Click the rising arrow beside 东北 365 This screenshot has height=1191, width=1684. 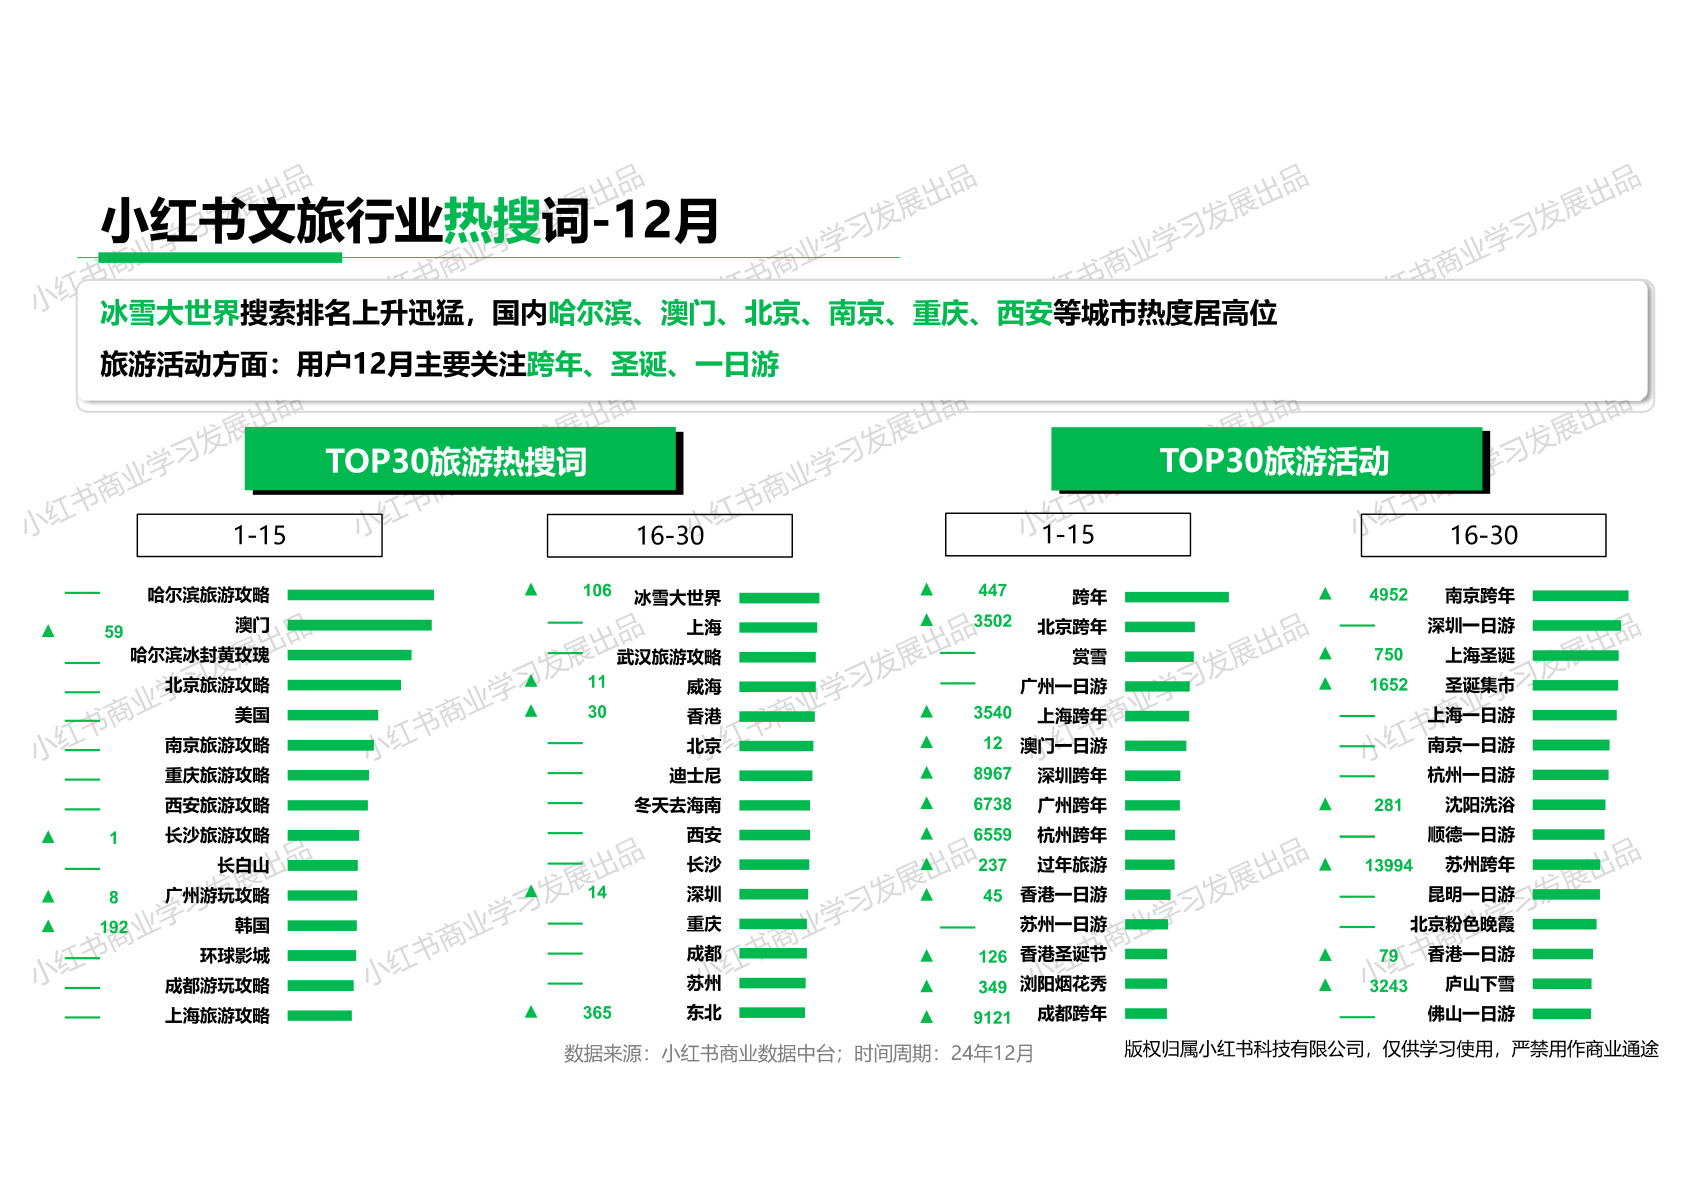pos(531,1012)
